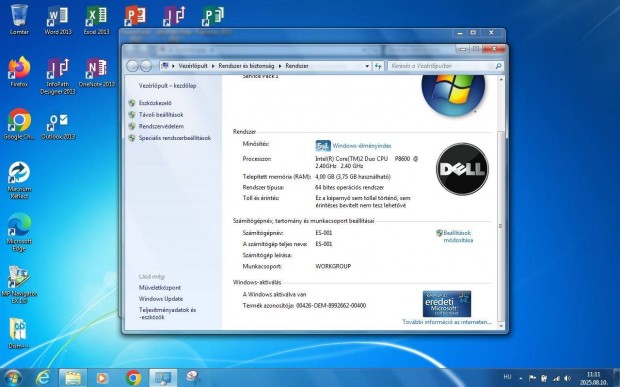Show hidden tray icons arrow

coord(520,378)
